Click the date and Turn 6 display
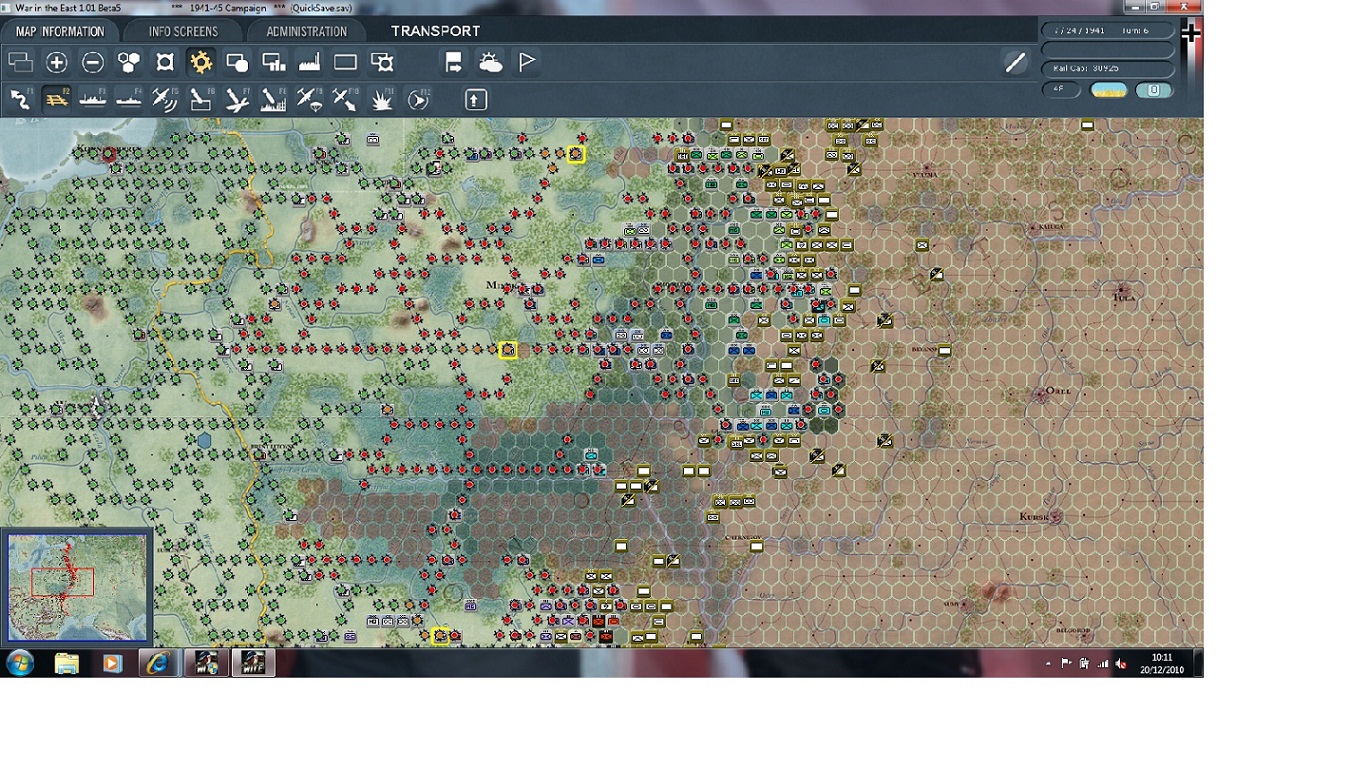 1107,30
